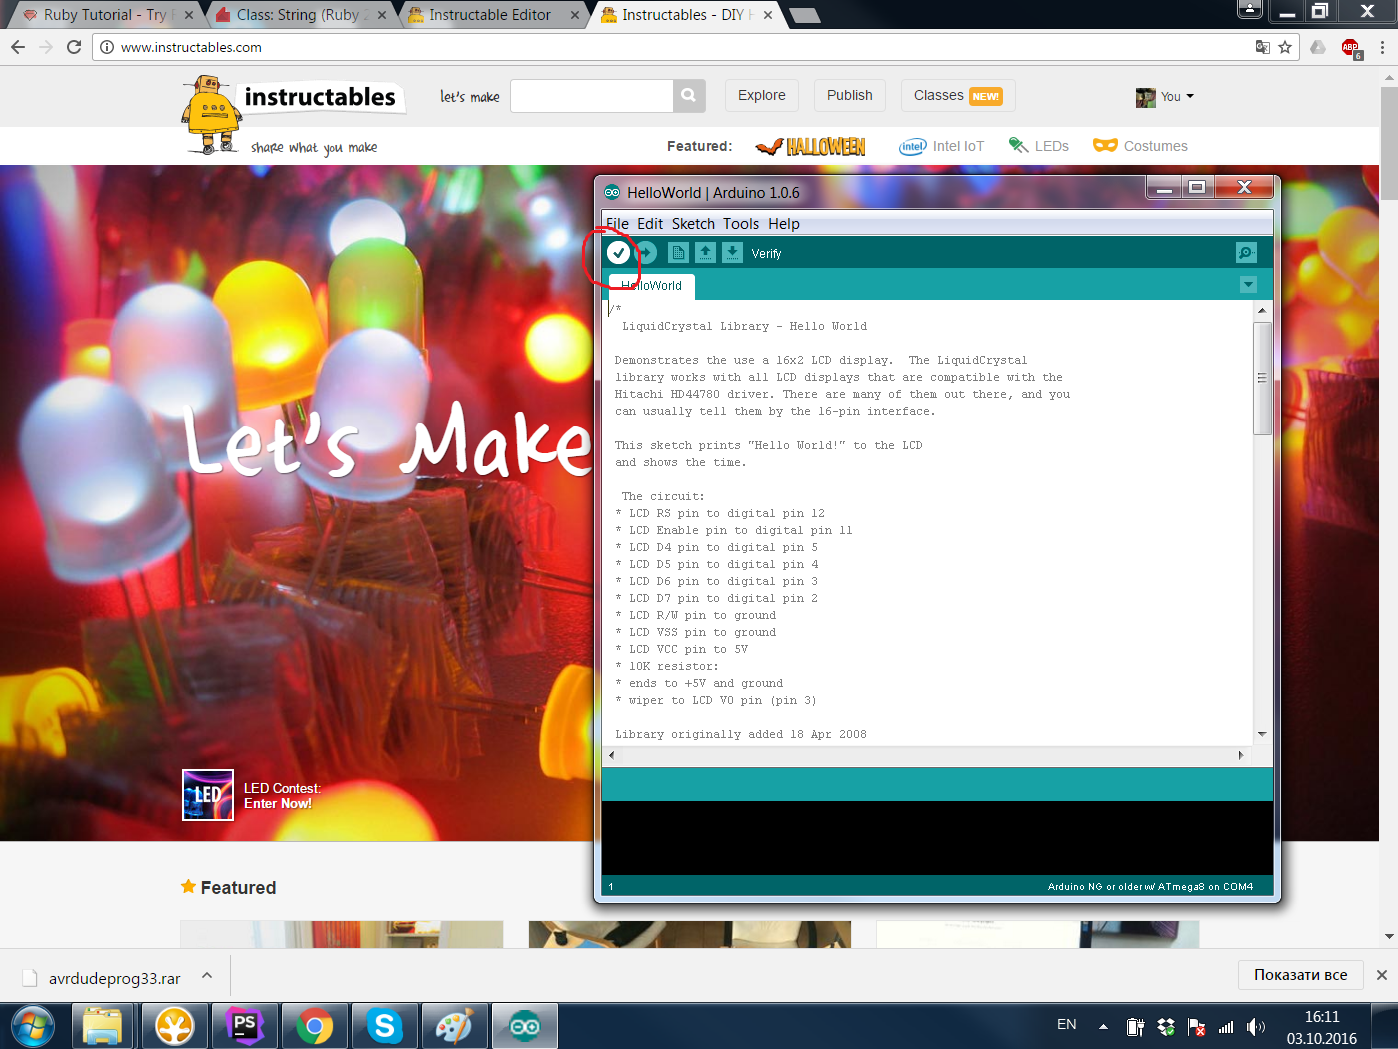Open Paint from the taskbar
The width and height of the screenshot is (1398, 1049).
click(454, 1026)
